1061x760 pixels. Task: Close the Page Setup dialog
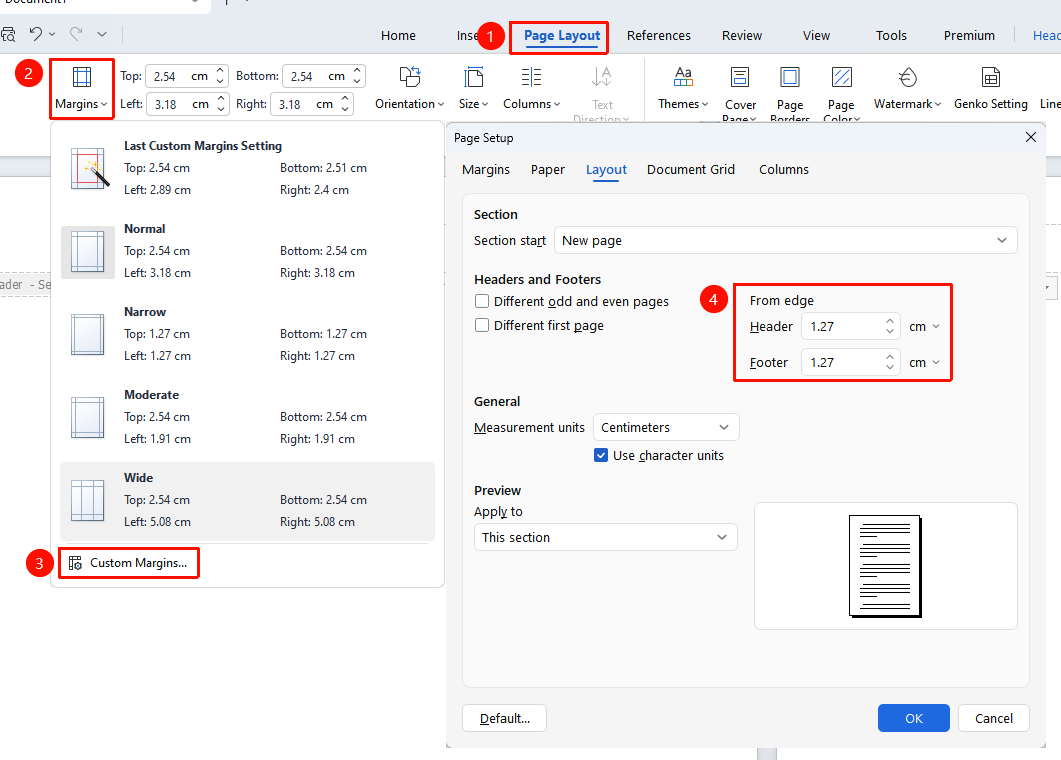point(1031,137)
